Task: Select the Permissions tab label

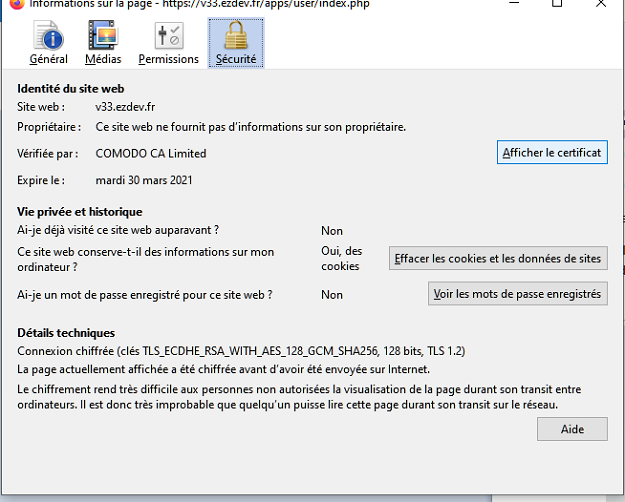Action: [x=168, y=59]
